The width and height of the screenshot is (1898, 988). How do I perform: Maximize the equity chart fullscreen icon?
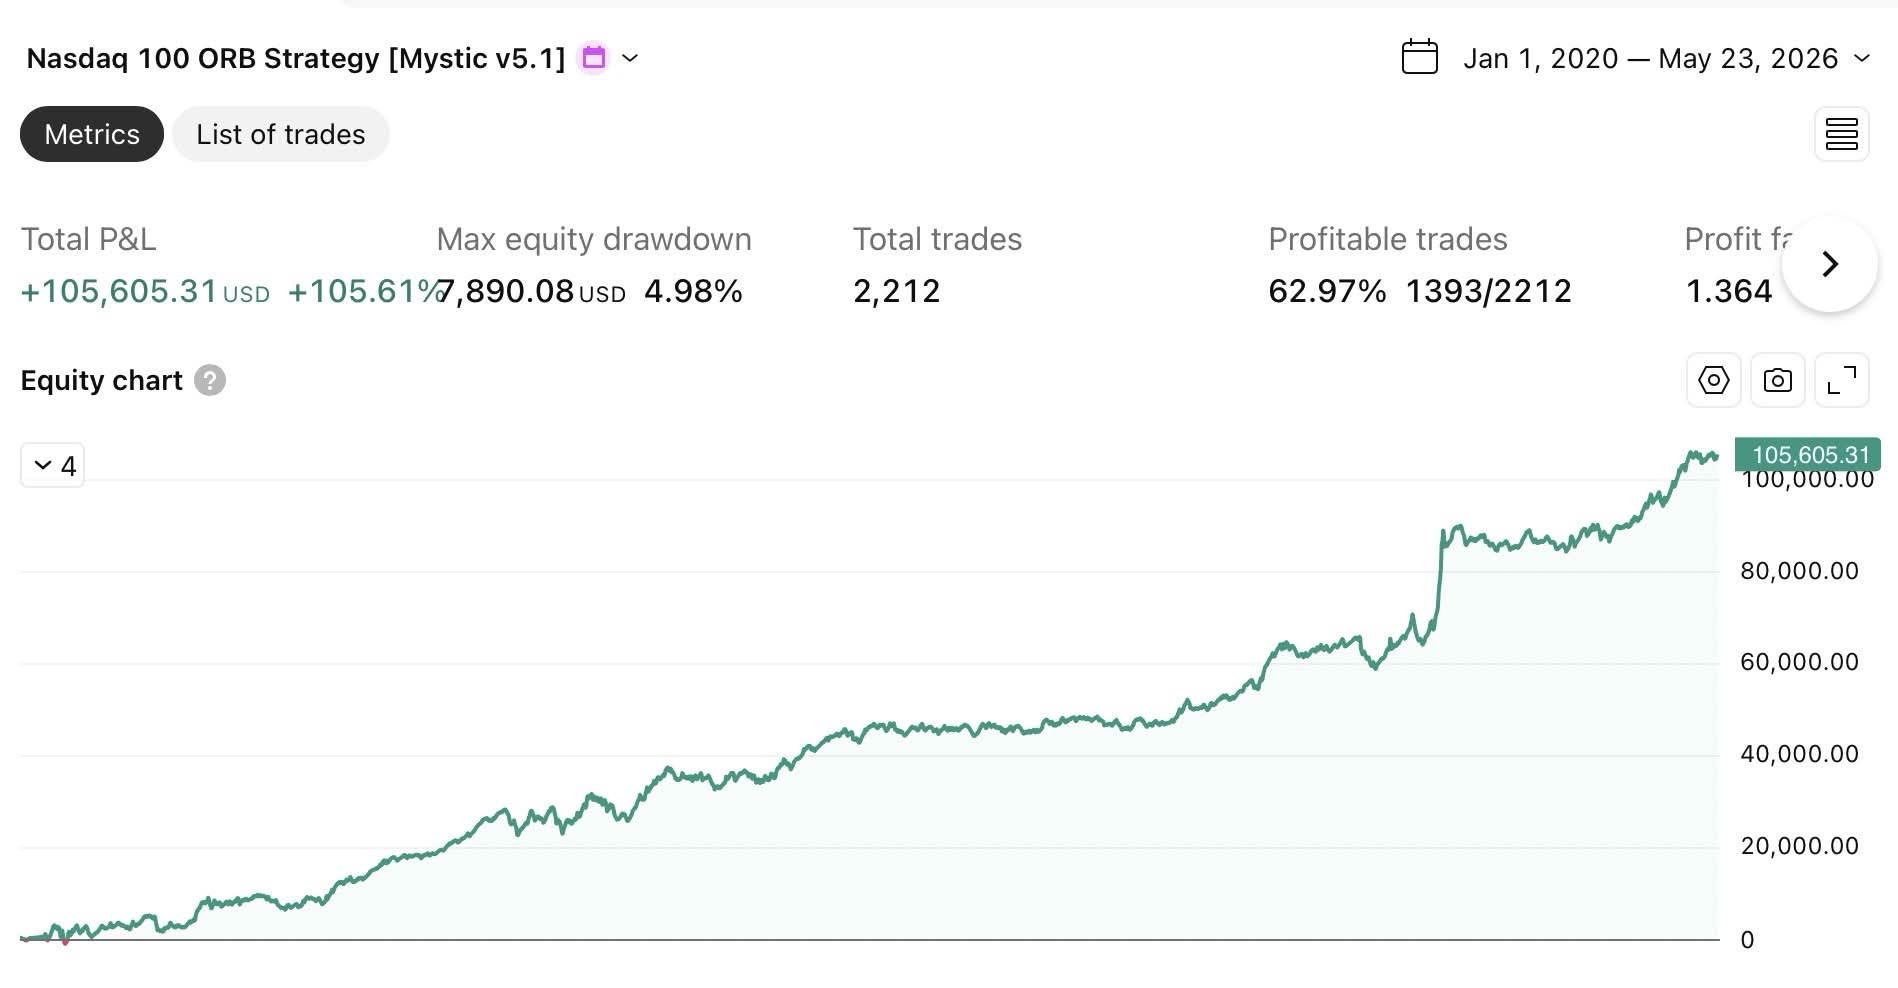[1842, 380]
